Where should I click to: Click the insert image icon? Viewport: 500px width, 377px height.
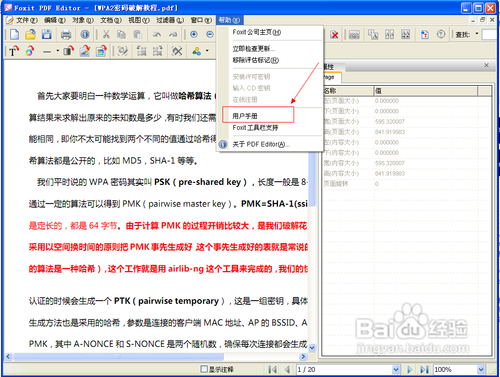pyautogui.click(x=101, y=51)
